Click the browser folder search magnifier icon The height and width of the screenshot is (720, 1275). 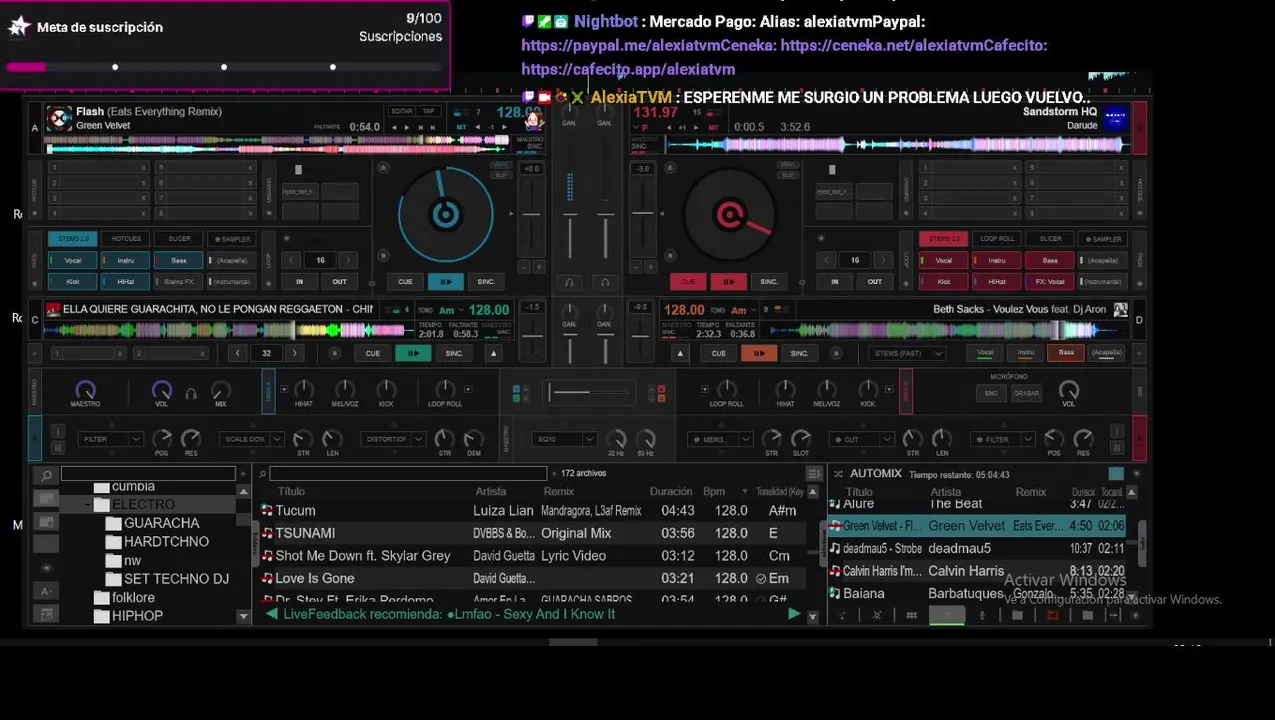[x=46, y=475]
